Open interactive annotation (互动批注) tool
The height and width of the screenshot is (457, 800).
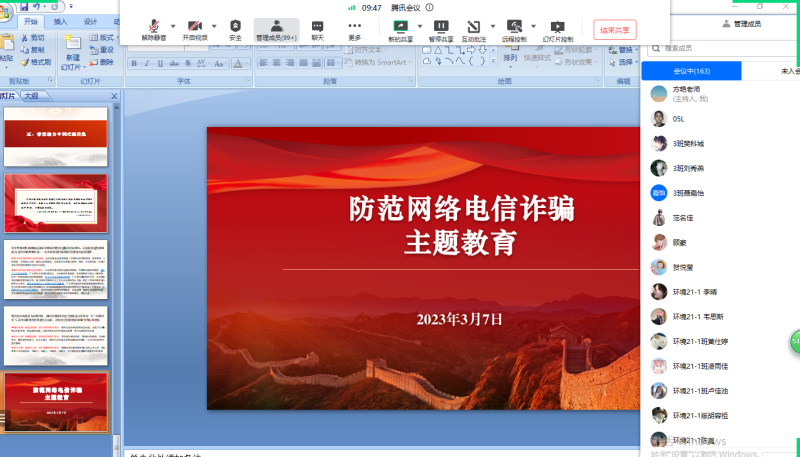(x=473, y=26)
